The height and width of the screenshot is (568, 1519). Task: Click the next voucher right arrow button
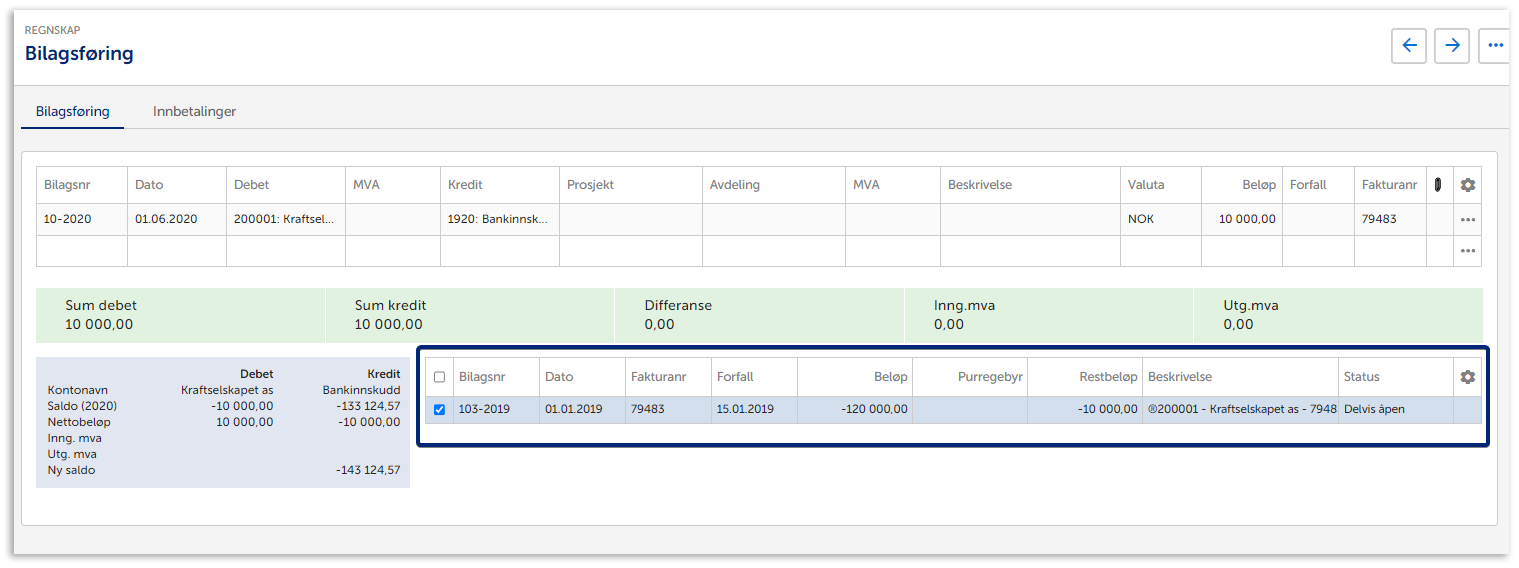point(1452,46)
